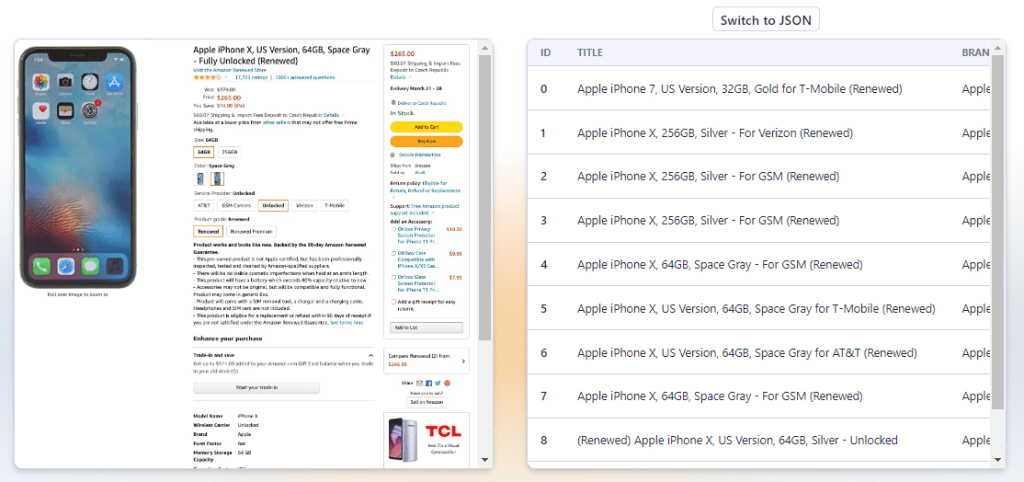1024x482 pixels.
Task: Open the Compare Renewed offers arrow
Action: pos(463,361)
